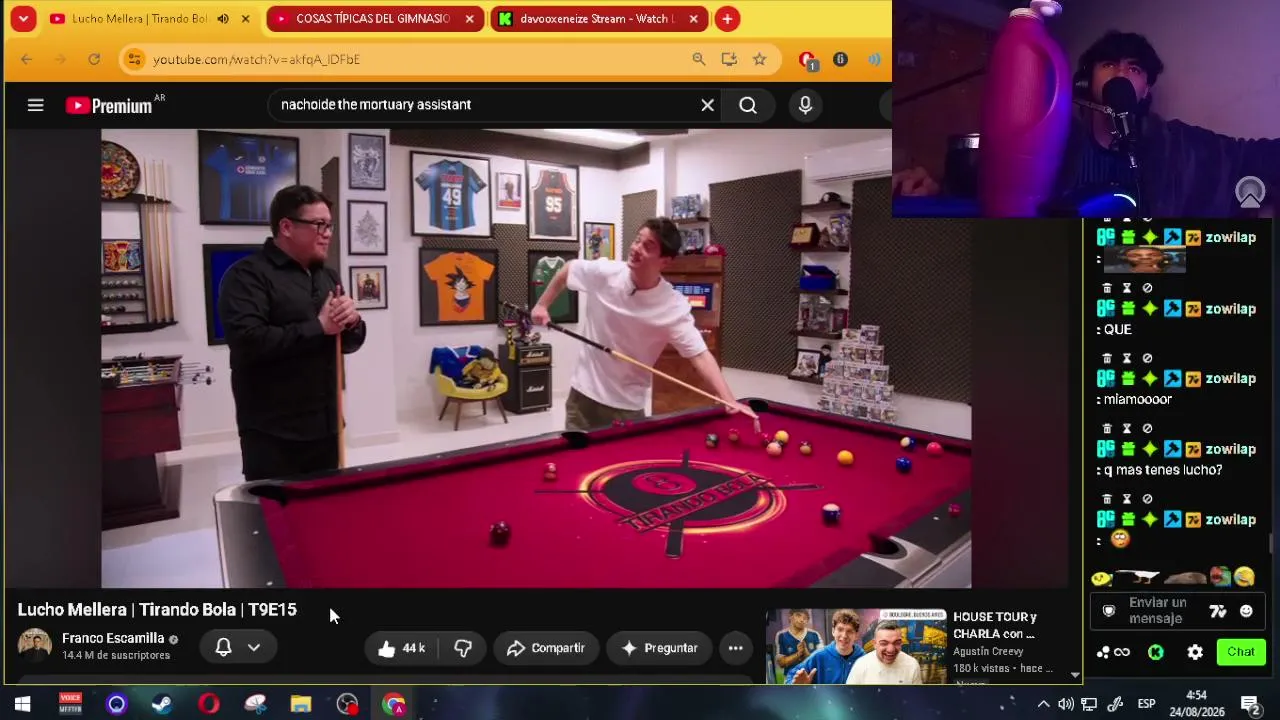This screenshot has width=1280, height=720.
Task: Open the HOUSE TOUR y CHARLA title
Action: coord(995,625)
